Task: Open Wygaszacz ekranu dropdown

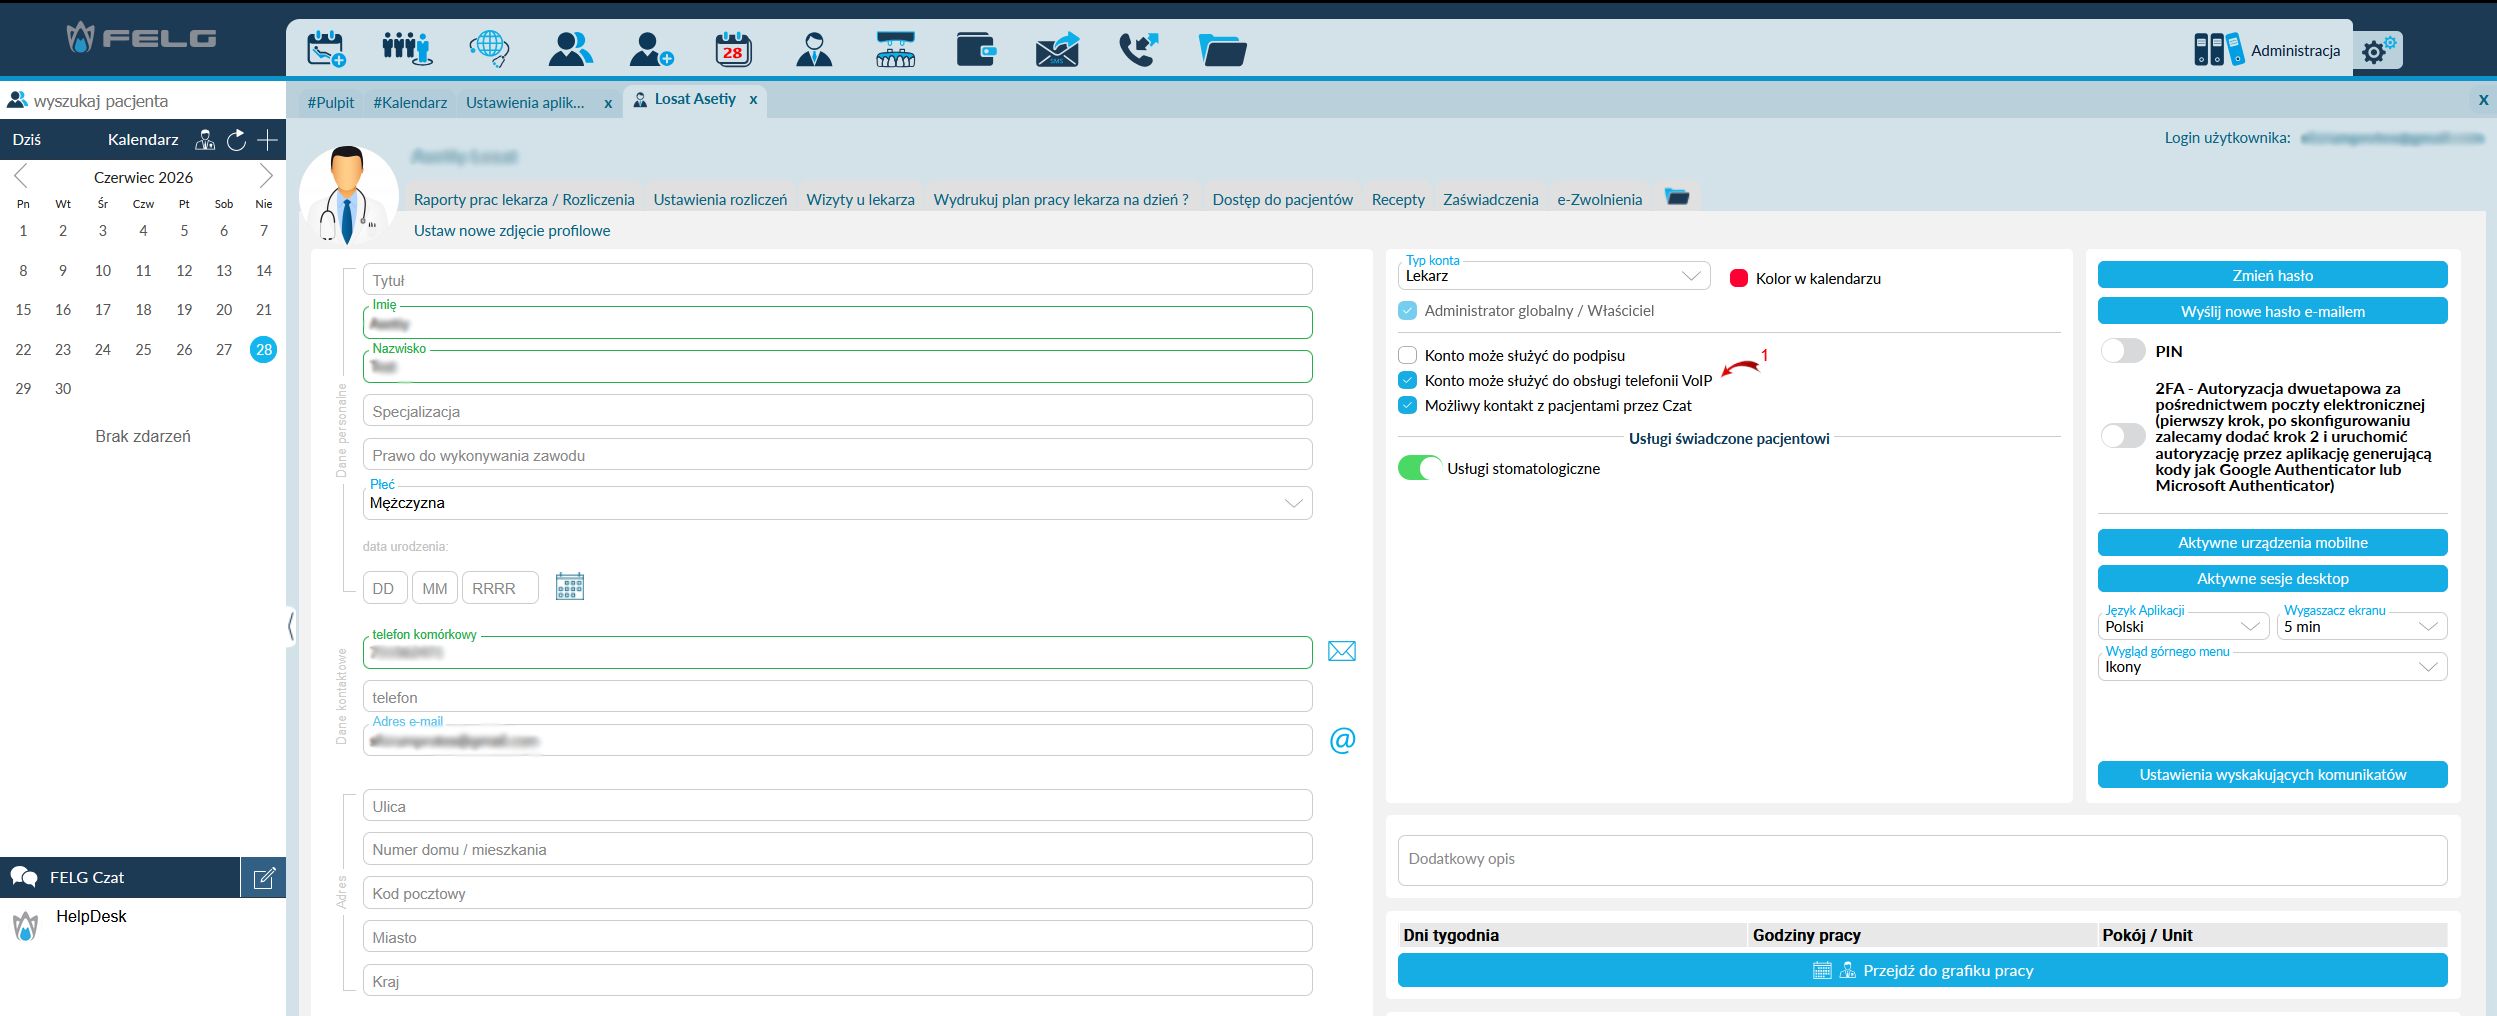Action: coord(2362,627)
